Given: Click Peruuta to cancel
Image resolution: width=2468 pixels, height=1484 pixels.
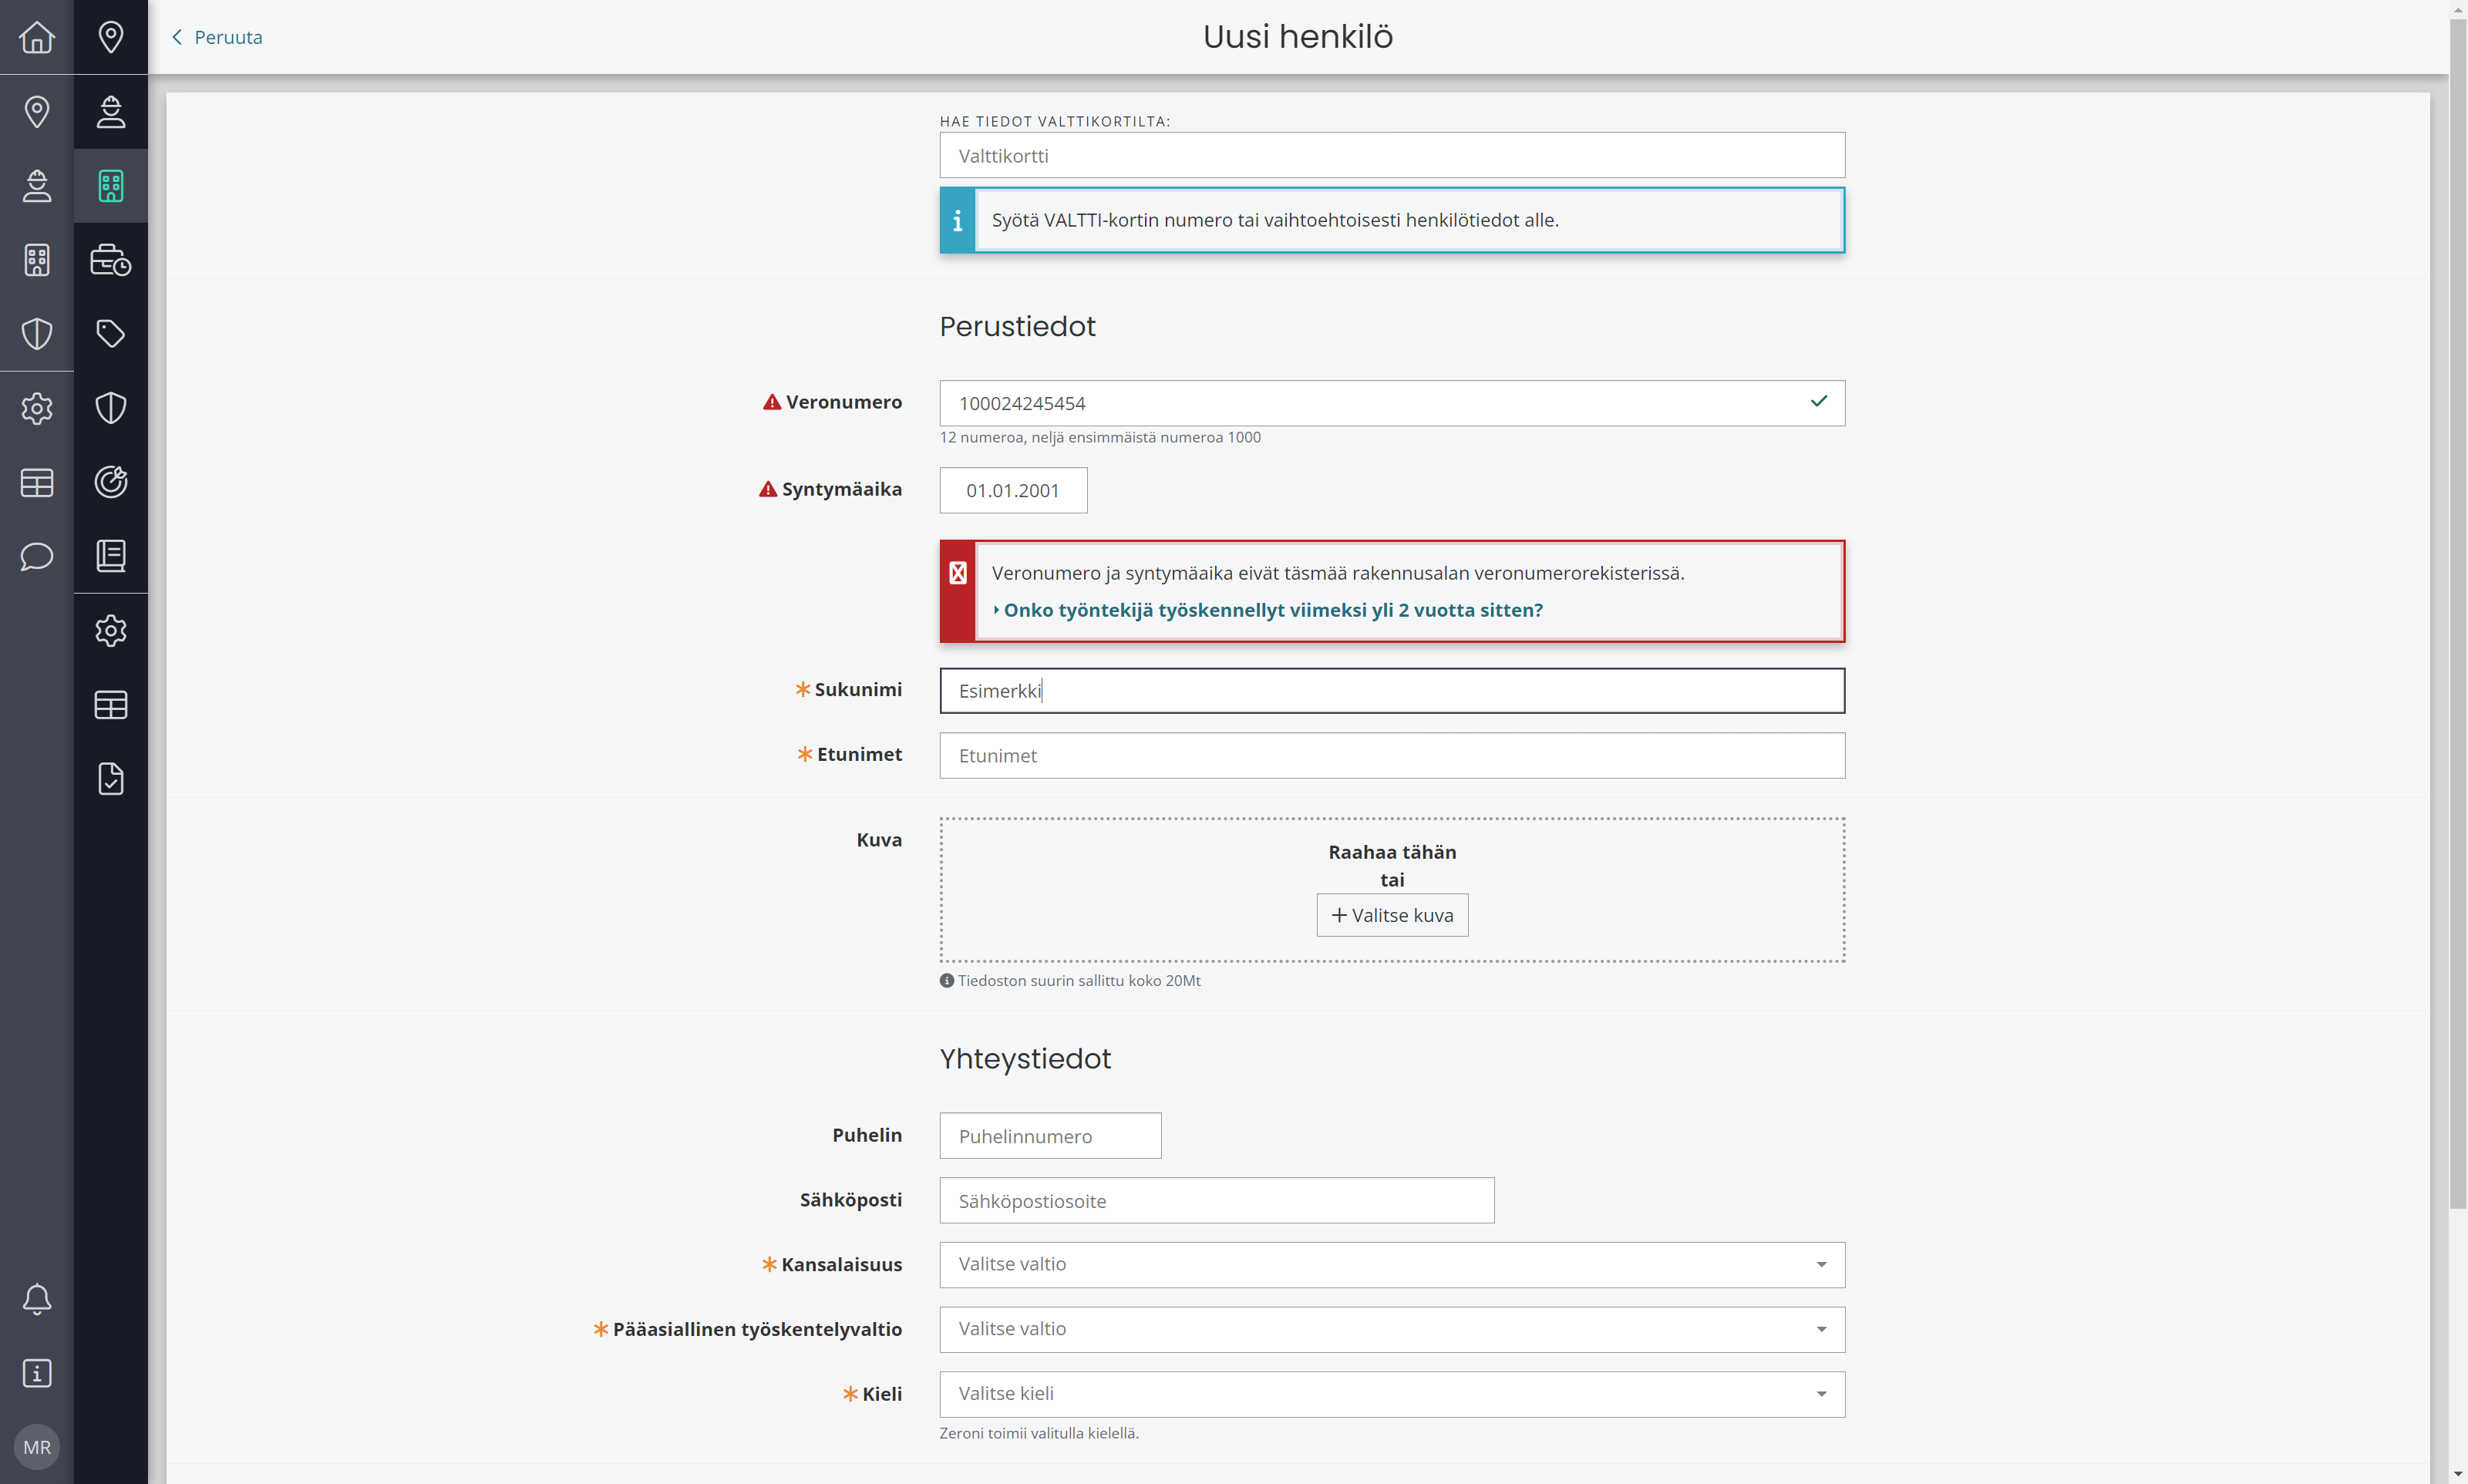Looking at the screenshot, I should click(x=217, y=37).
